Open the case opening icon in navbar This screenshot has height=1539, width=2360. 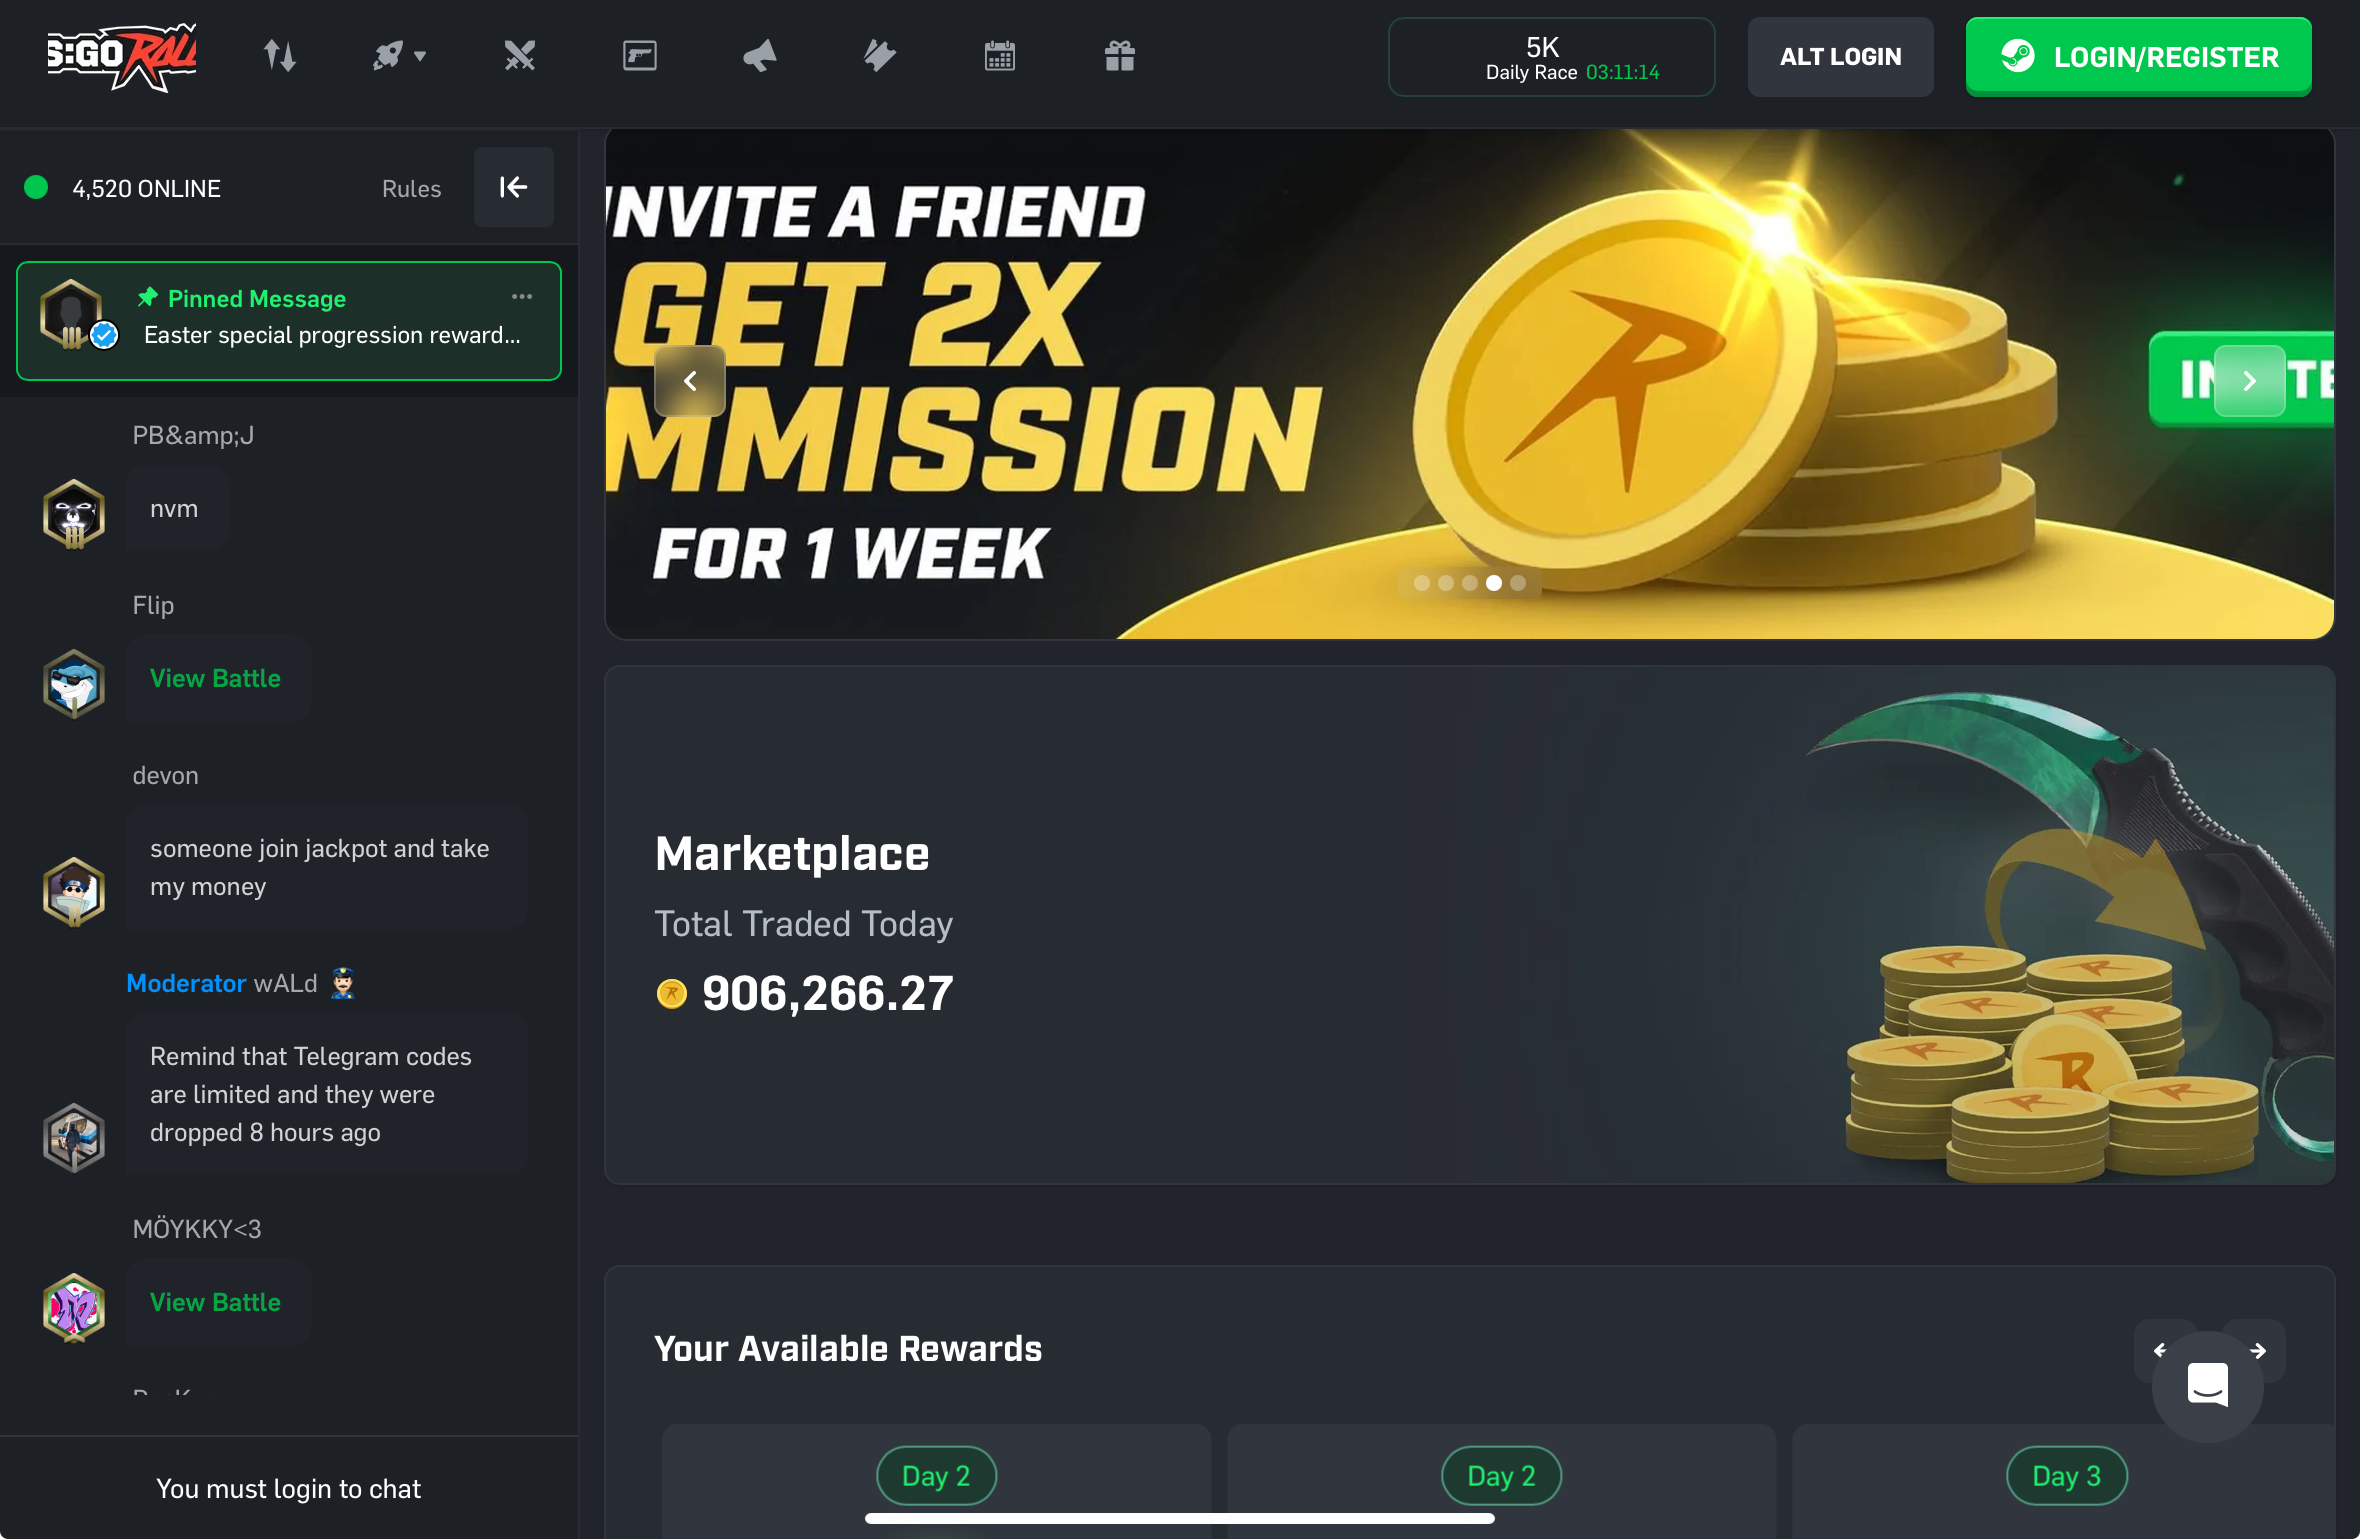click(x=640, y=56)
